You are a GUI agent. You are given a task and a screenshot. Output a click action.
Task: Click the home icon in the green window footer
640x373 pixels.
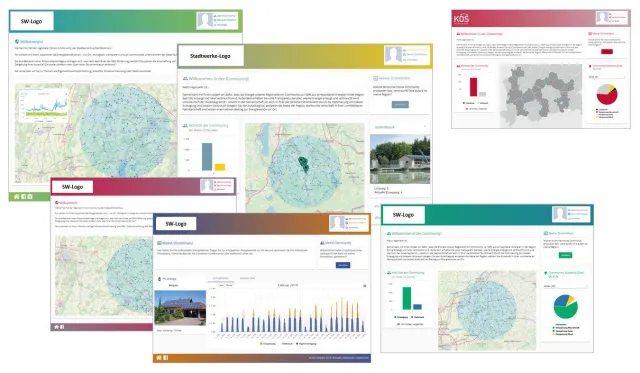[x=16, y=197]
